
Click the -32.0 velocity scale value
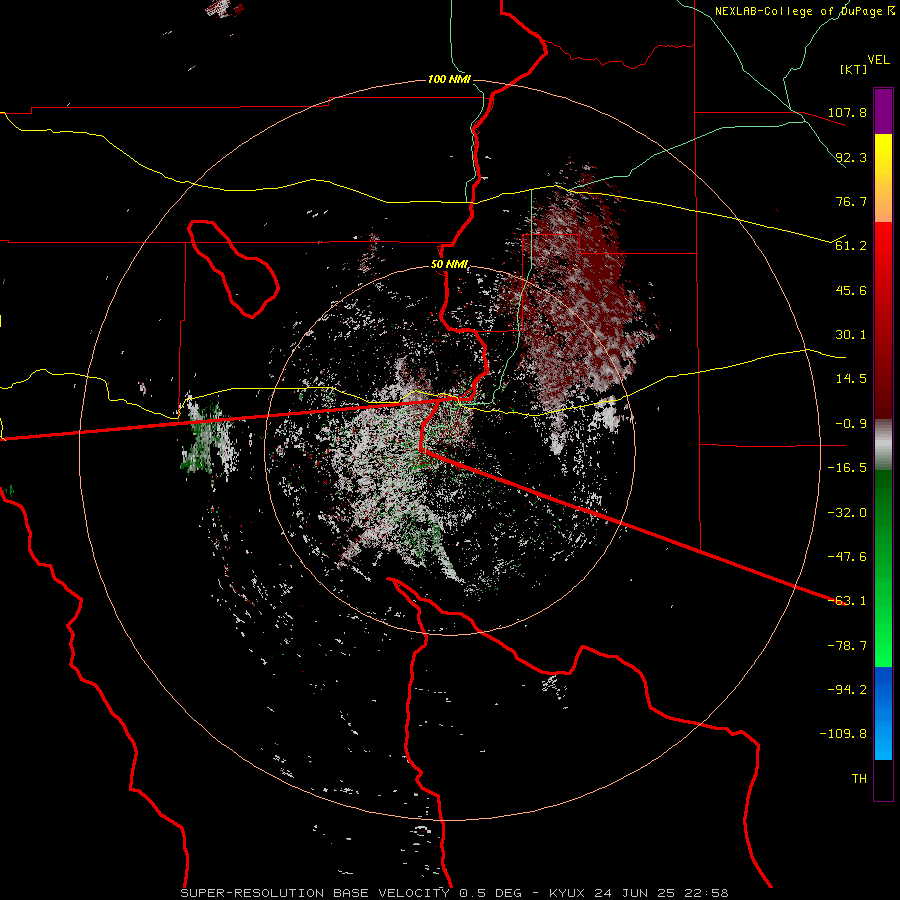point(847,513)
